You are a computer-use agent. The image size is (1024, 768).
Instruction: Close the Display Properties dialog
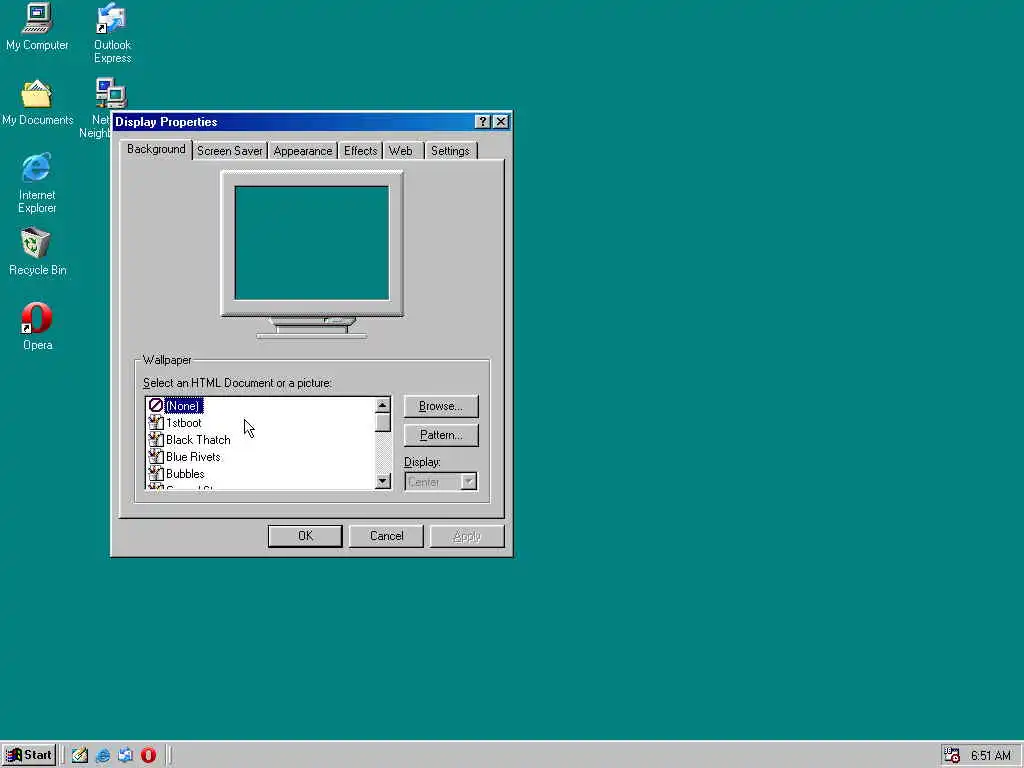(501, 121)
